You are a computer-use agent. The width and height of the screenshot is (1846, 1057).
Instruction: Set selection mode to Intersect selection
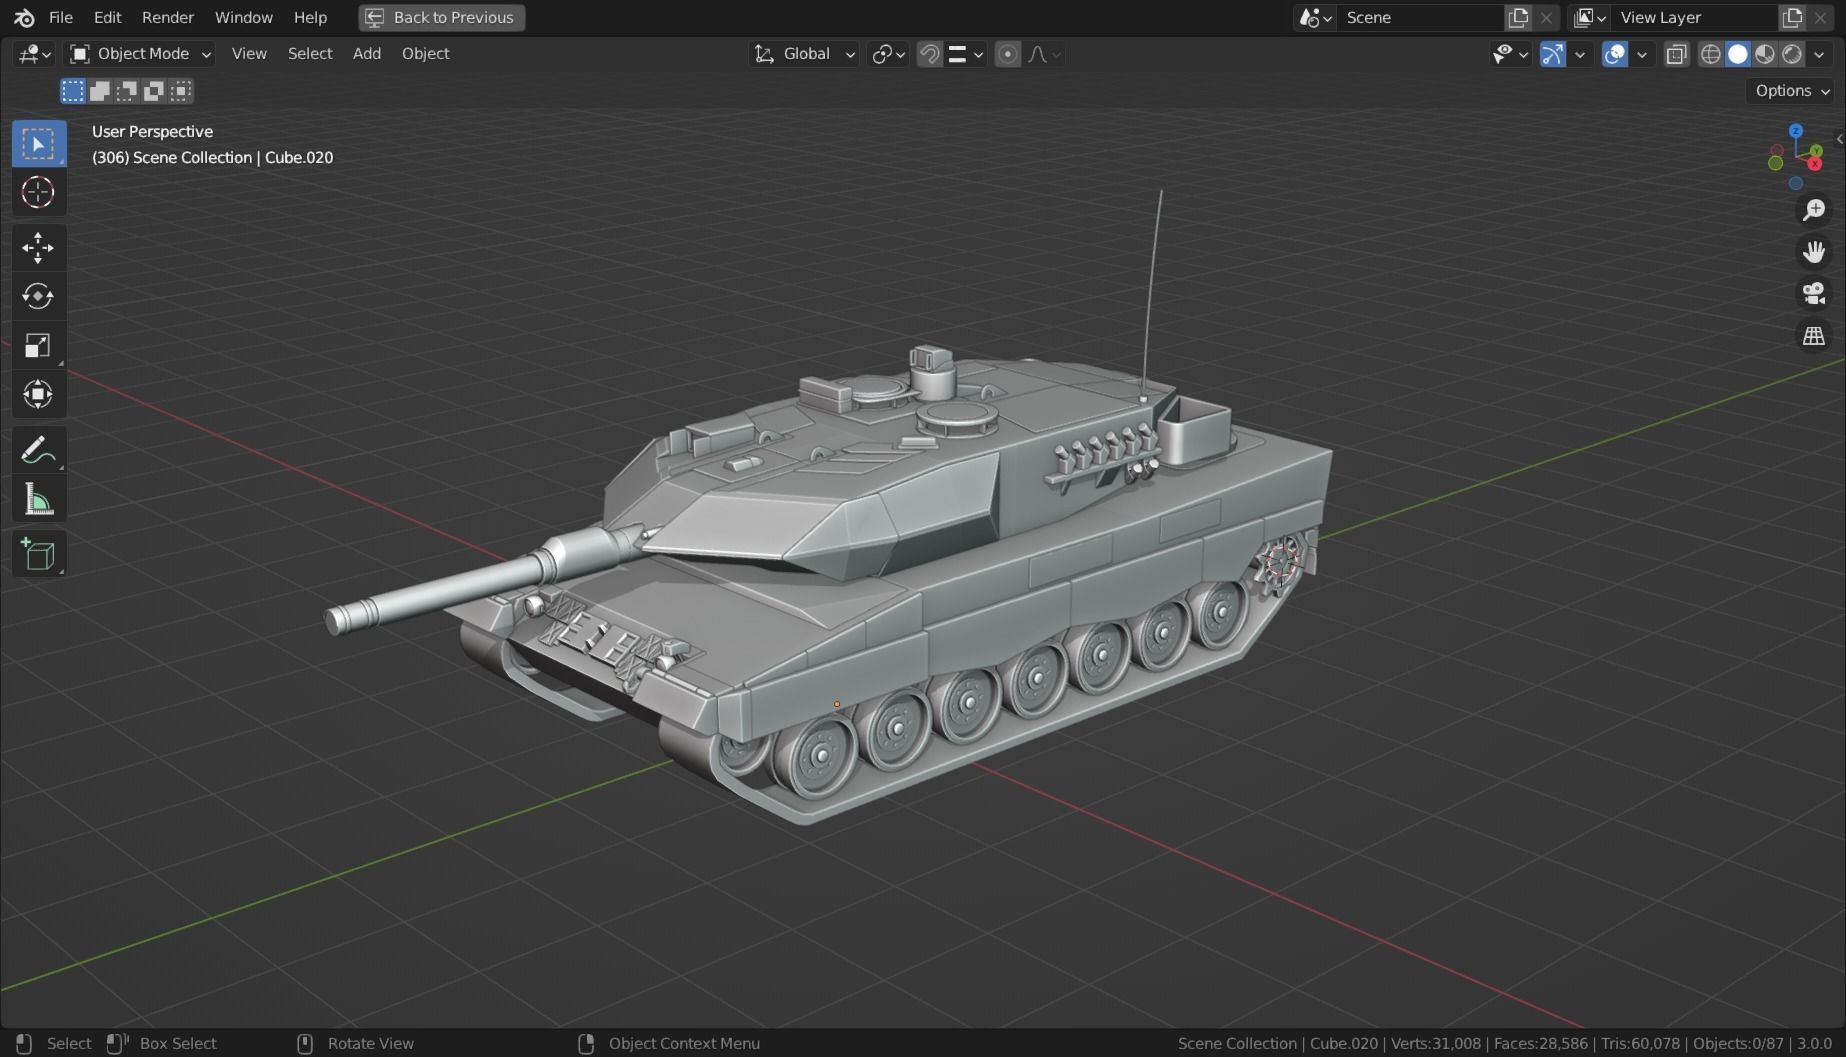(x=181, y=91)
